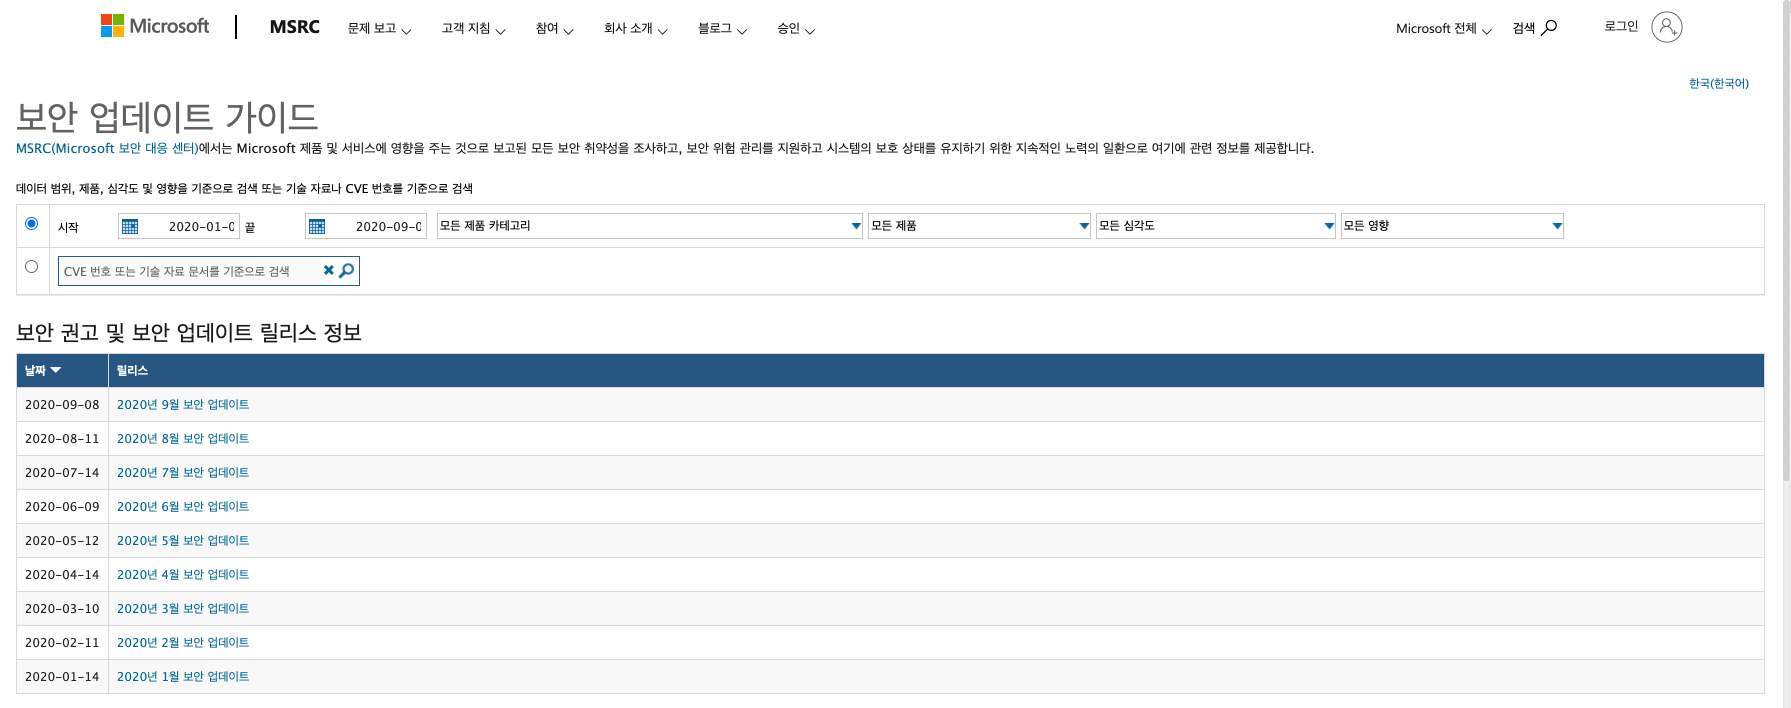Screen dimensions: 1791x708
Task: Select the 2020-08-11 date cell
Action: 62,438
